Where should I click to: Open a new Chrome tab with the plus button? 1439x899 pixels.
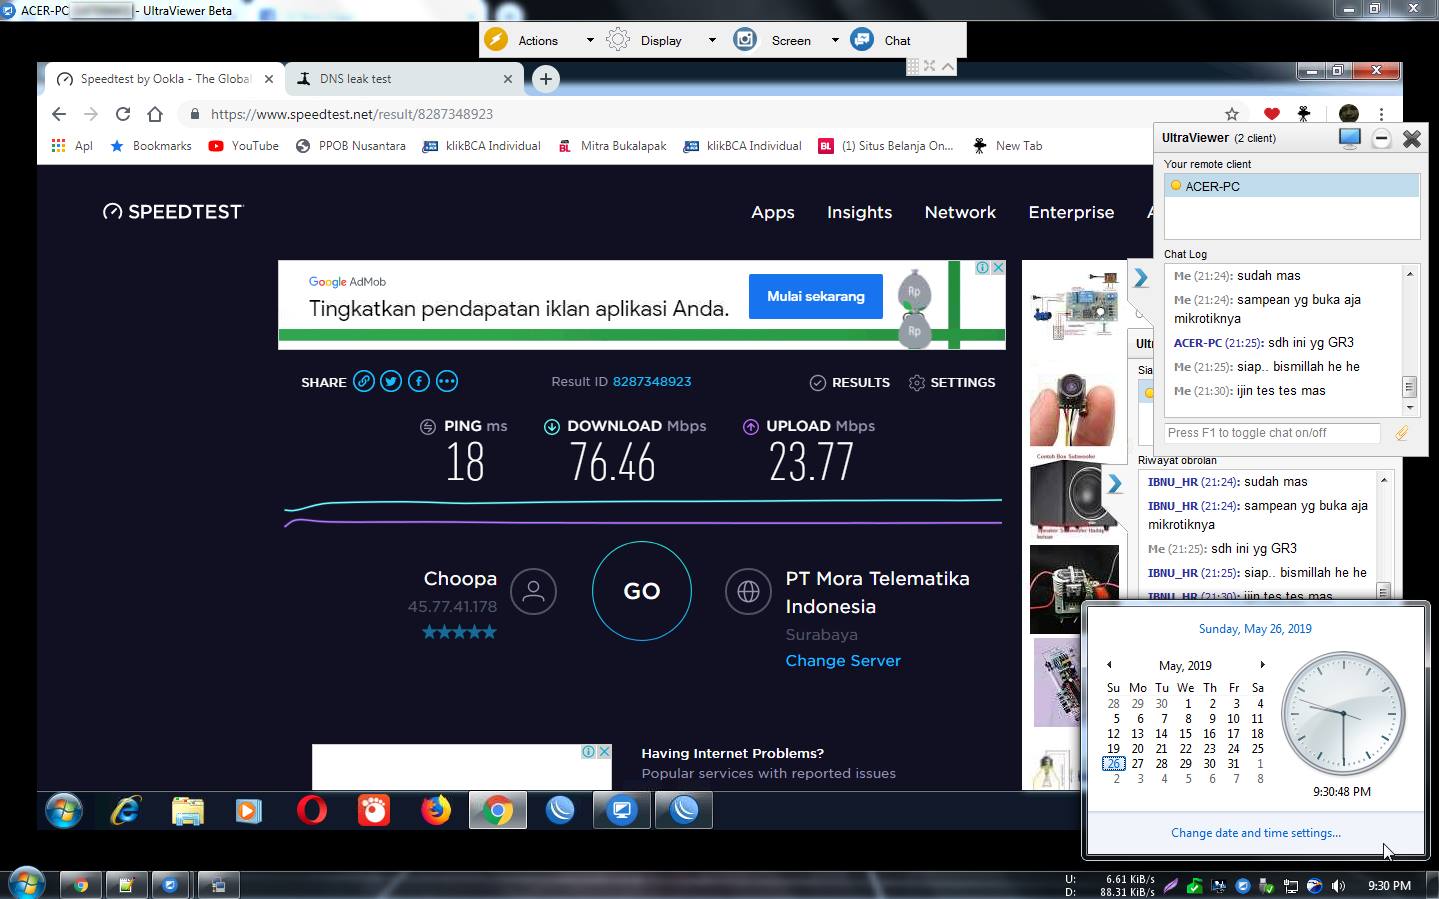coord(546,79)
